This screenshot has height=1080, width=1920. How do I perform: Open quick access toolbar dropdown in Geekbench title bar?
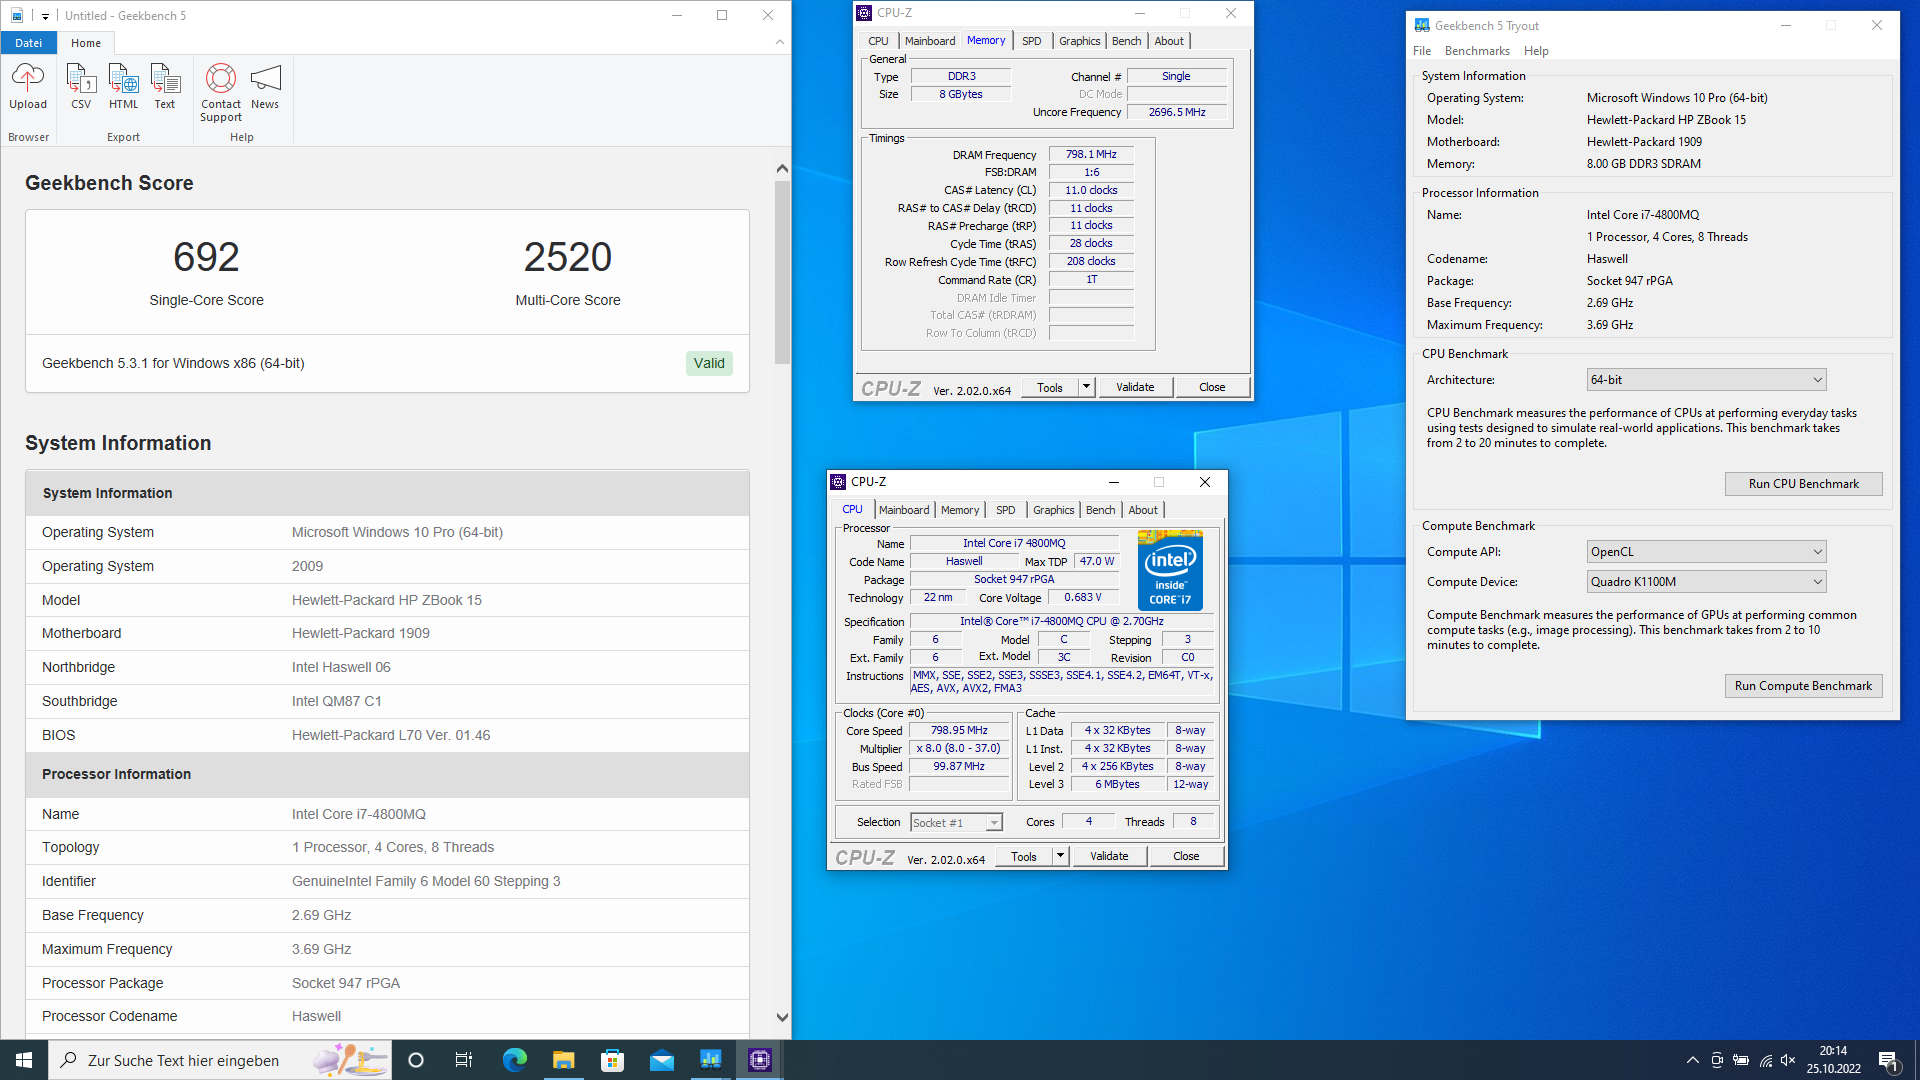tap(45, 16)
